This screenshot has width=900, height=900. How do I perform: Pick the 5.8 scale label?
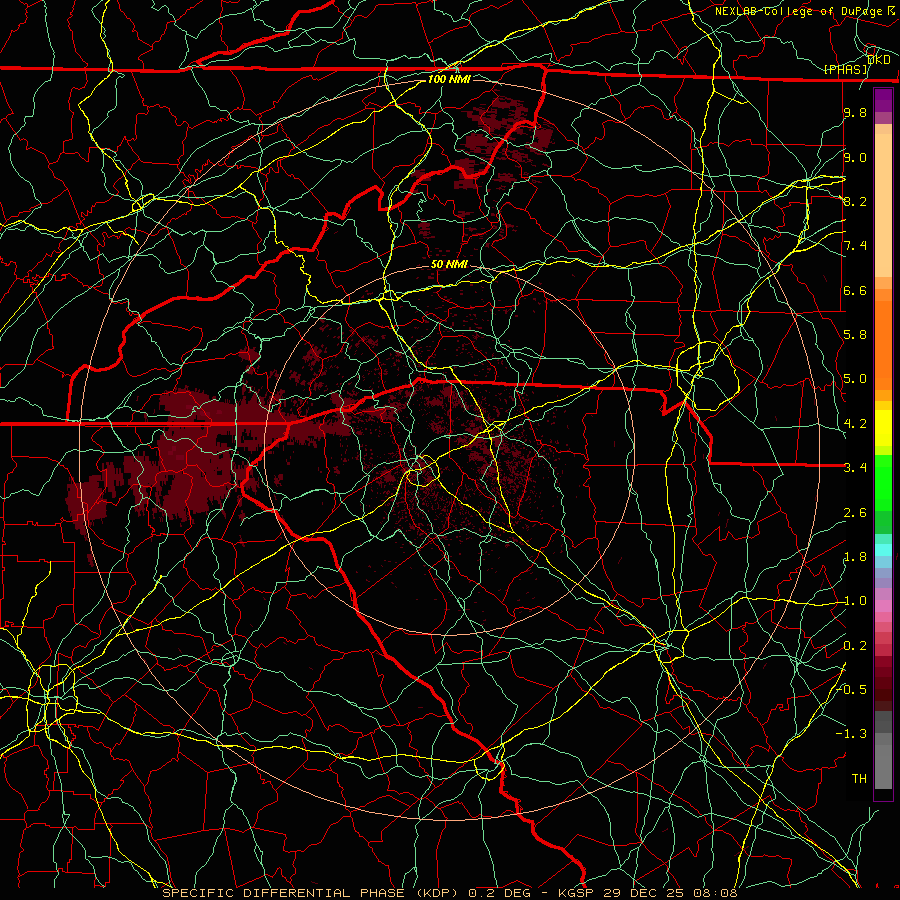pyautogui.click(x=855, y=335)
